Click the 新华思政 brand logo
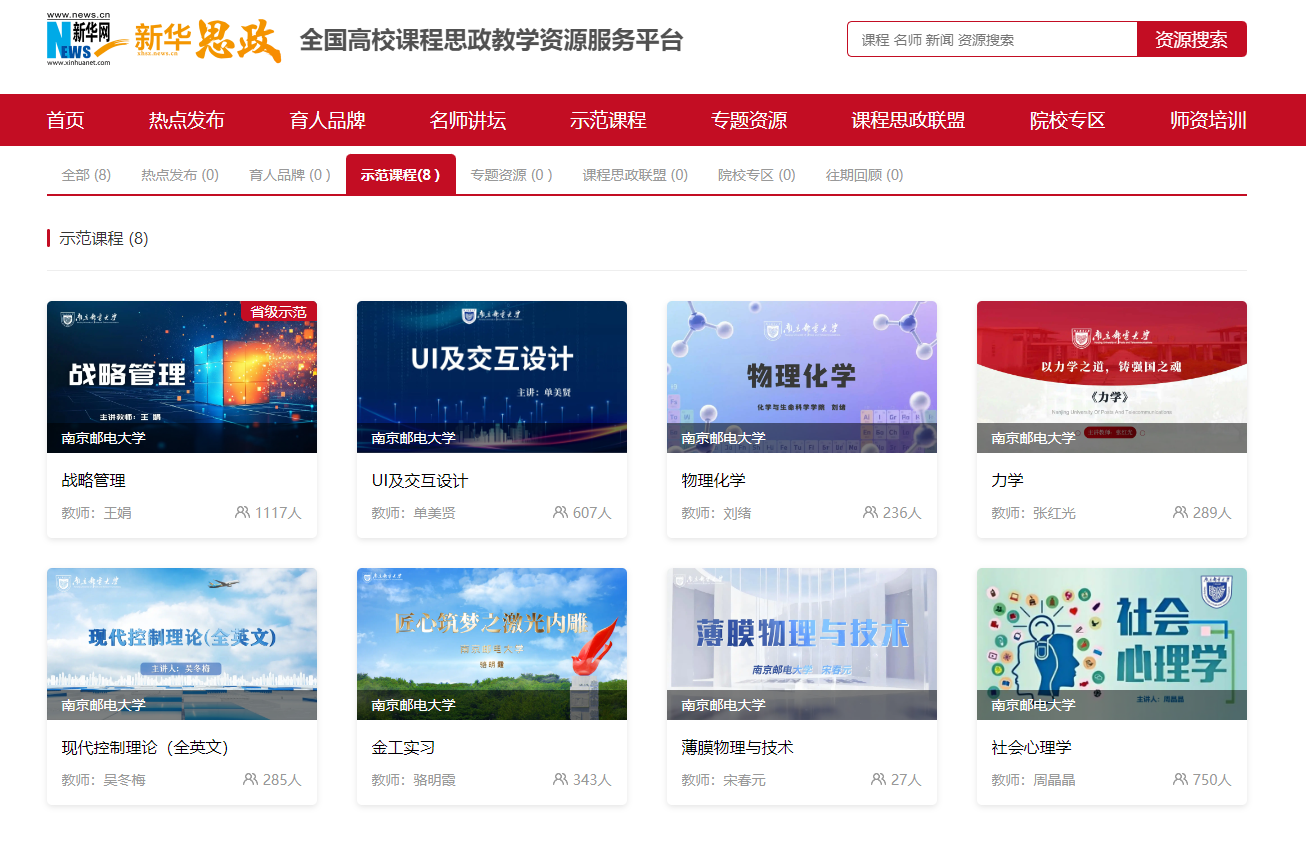This screenshot has width=1306, height=846. pos(208,40)
